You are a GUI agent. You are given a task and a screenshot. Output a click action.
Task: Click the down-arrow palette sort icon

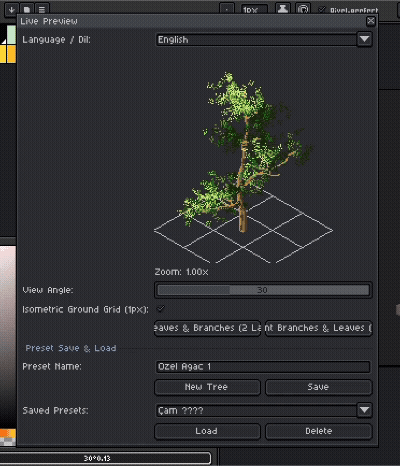coord(12,10)
